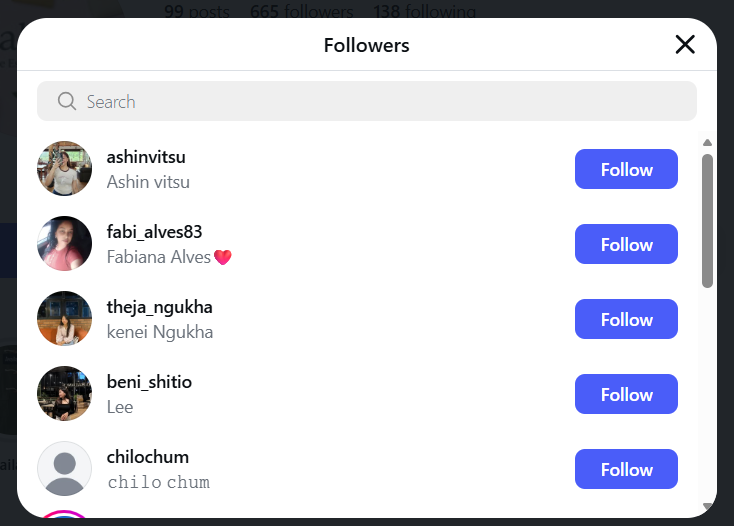Follow the user ashinvitsu
This screenshot has width=734, height=526.
pos(626,169)
